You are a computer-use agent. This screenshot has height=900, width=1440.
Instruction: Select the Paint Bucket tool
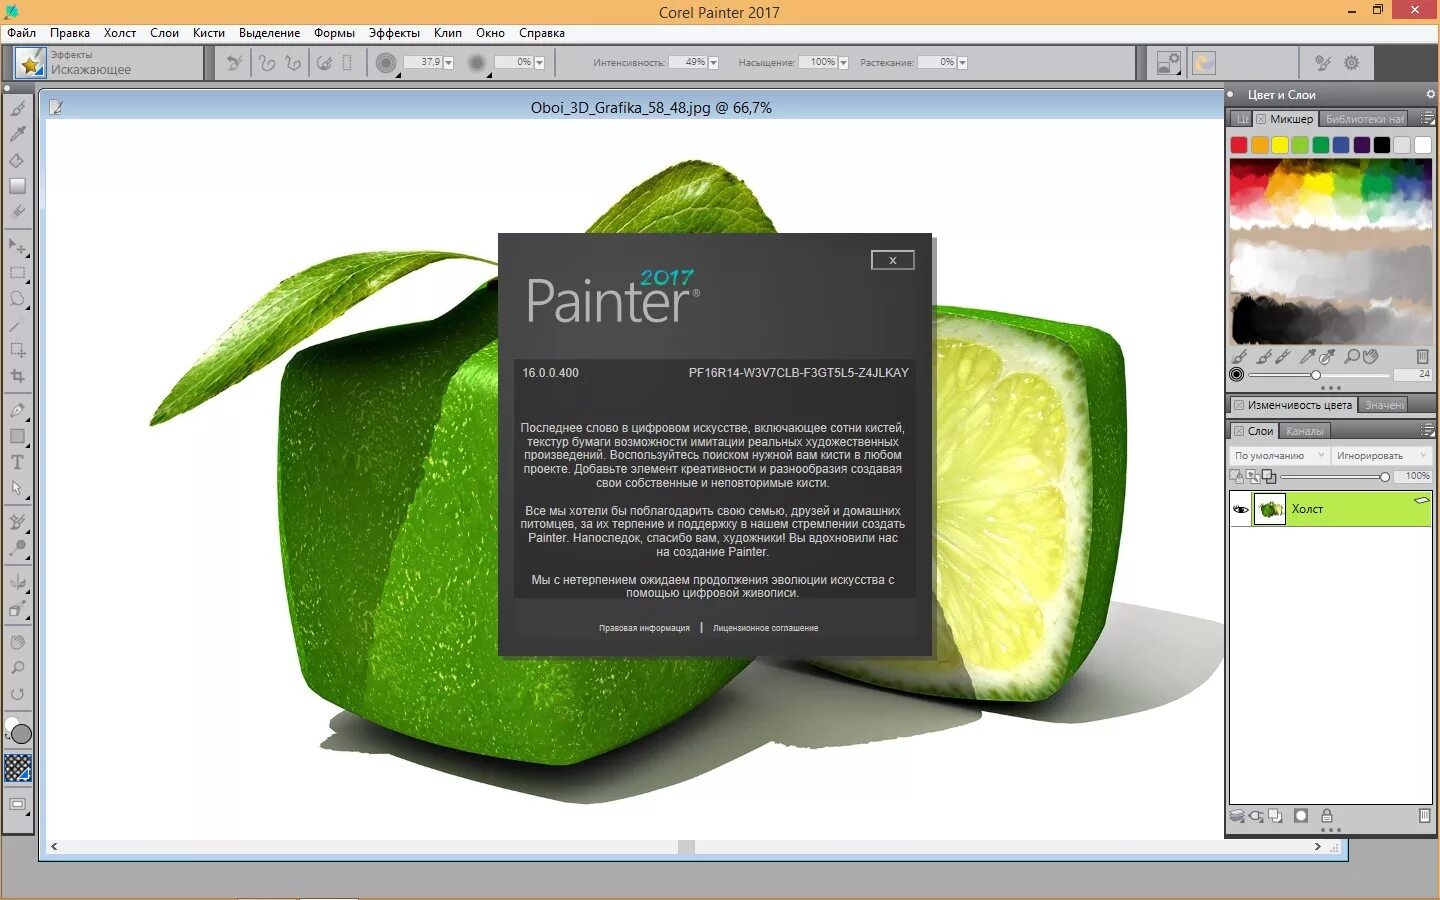pyautogui.click(x=17, y=160)
